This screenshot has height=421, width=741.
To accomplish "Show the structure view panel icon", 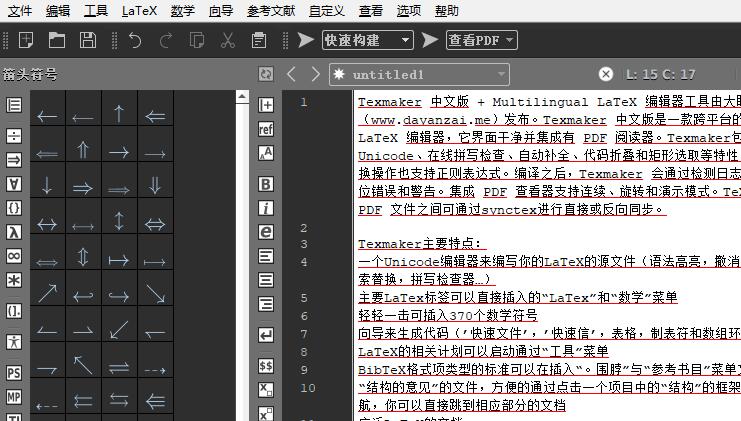I will click(14, 105).
